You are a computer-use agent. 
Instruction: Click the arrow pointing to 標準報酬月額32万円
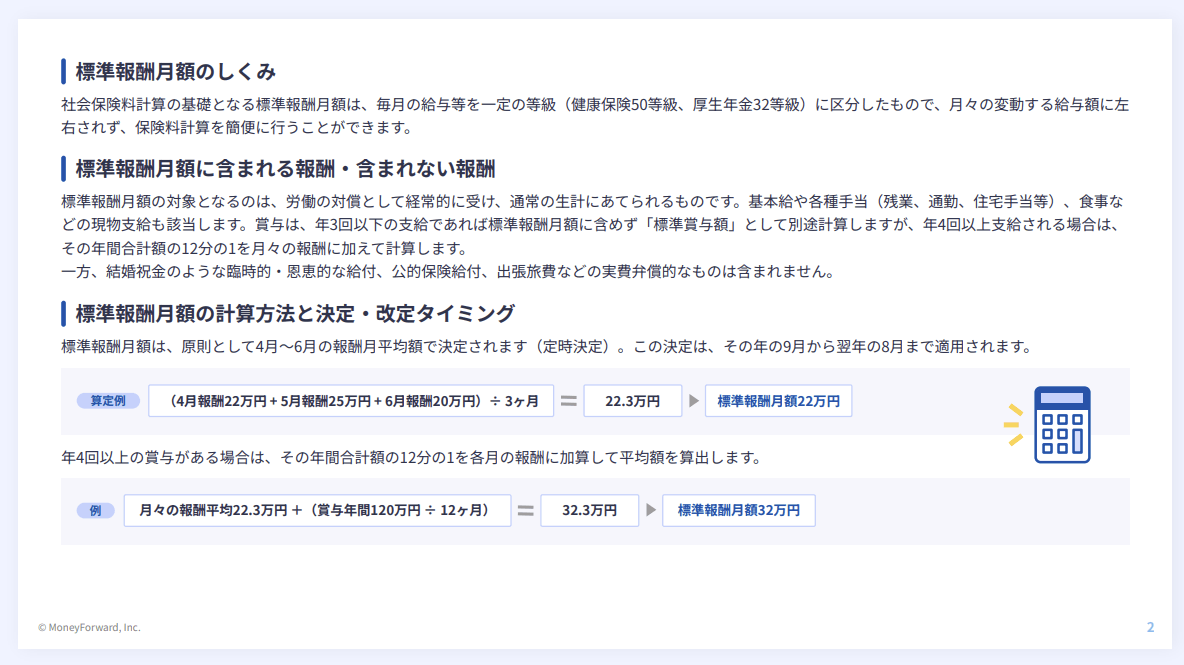point(651,510)
